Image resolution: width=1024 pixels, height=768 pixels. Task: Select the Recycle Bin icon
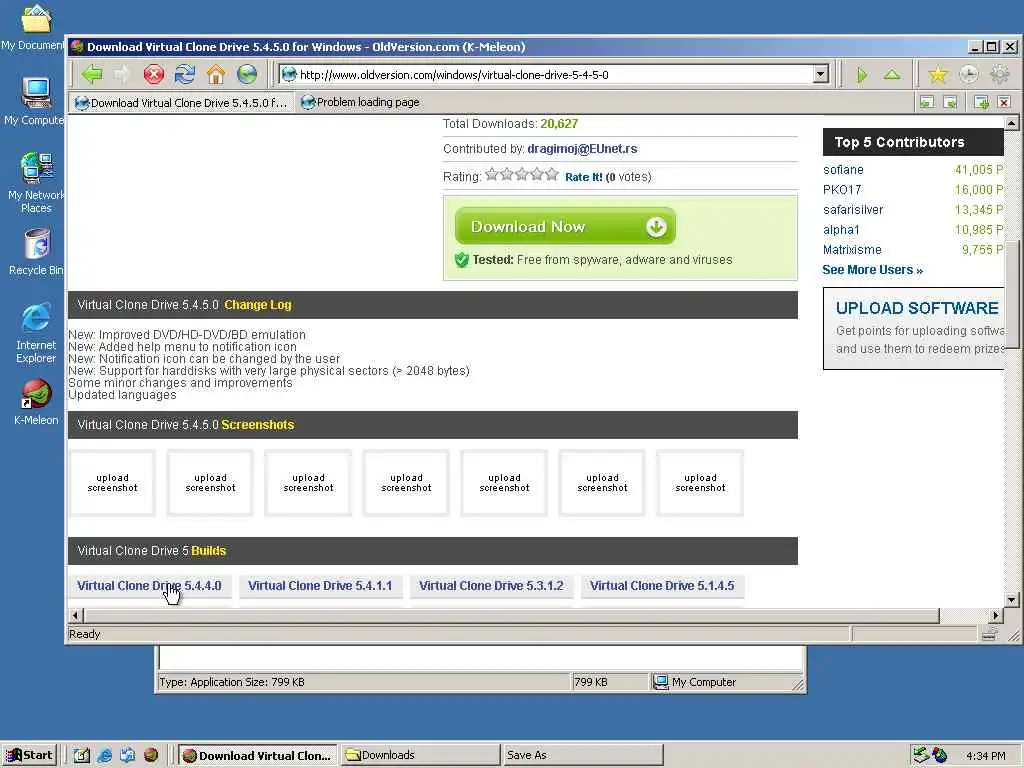click(x=37, y=252)
